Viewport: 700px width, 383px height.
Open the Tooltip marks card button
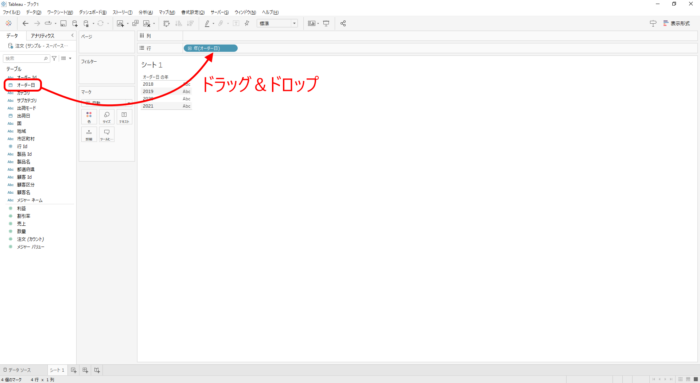(x=106, y=134)
